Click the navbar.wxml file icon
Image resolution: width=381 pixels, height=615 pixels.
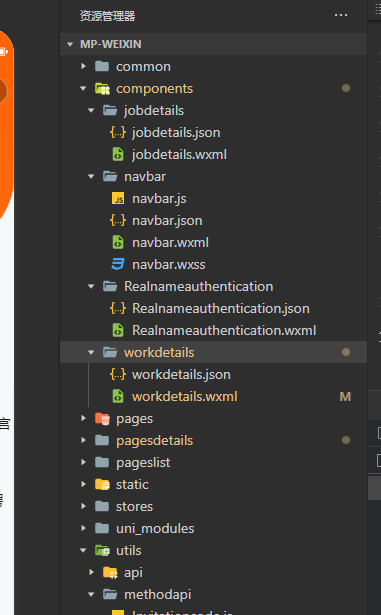click(x=118, y=242)
